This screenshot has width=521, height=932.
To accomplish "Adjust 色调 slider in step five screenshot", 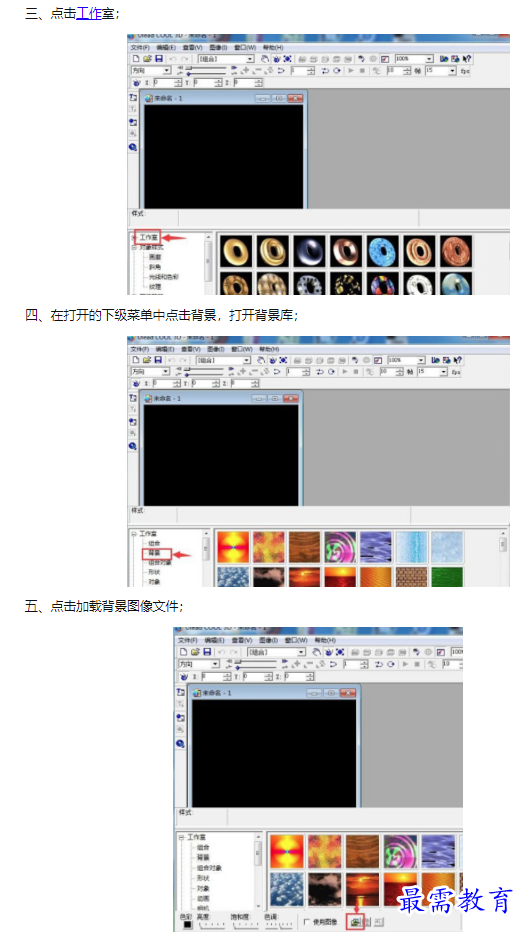I will 279,925.
